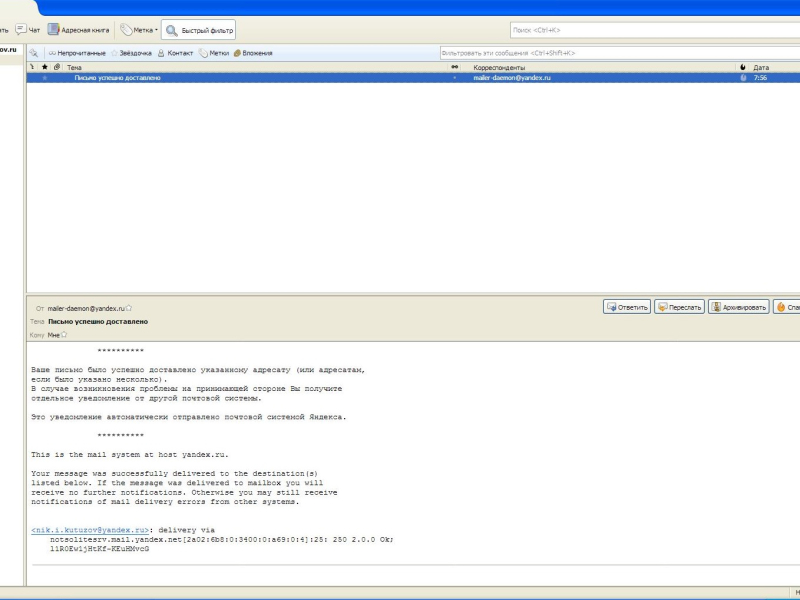Click Переслать forward button
Viewport: 800px width, 600px height.
(x=679, y=307)
